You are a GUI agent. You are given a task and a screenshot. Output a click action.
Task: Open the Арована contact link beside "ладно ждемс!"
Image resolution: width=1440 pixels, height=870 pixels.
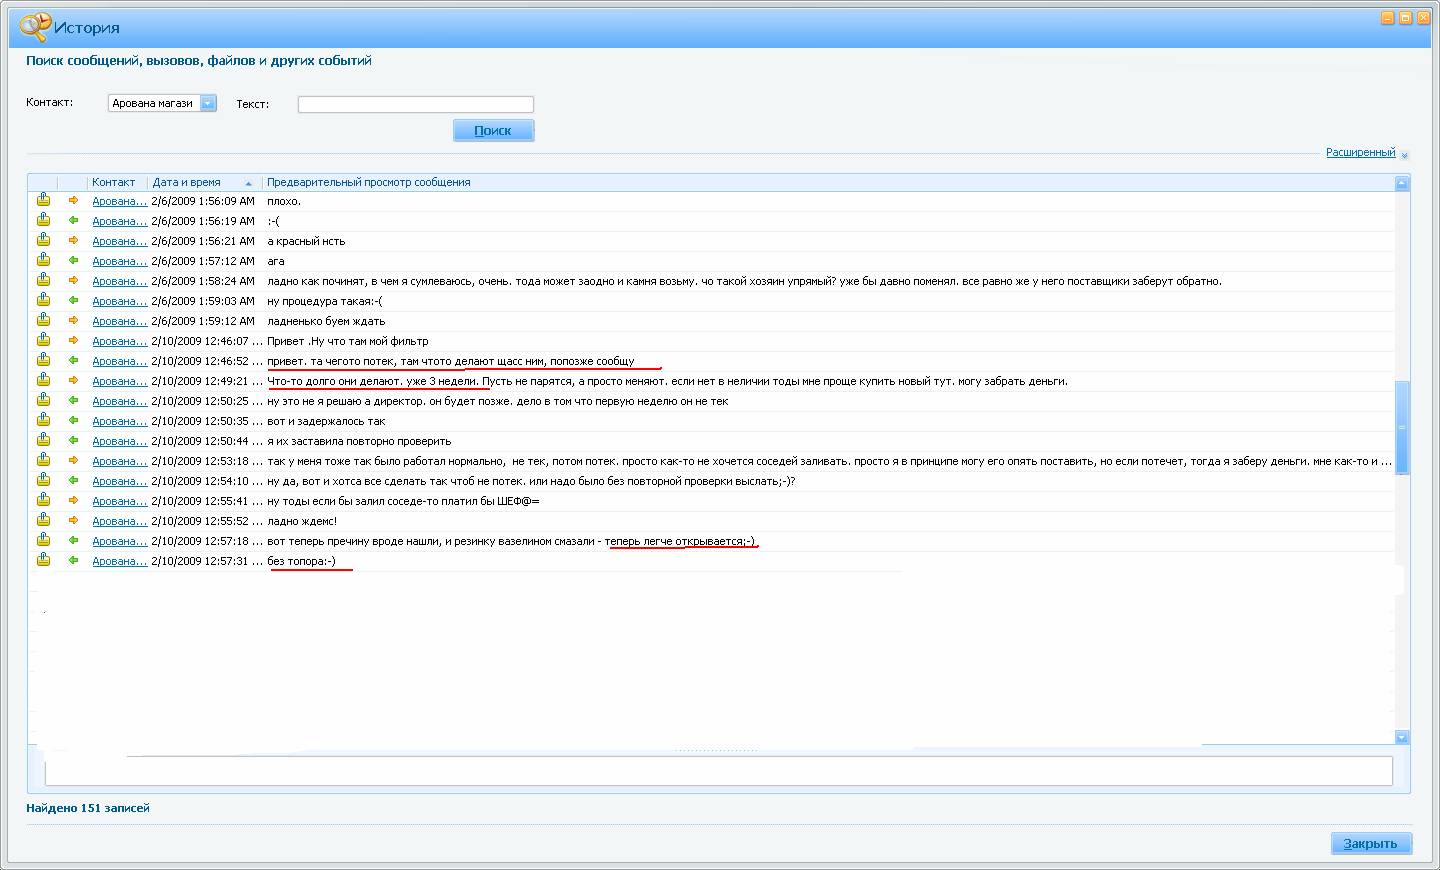click(119, 521)
